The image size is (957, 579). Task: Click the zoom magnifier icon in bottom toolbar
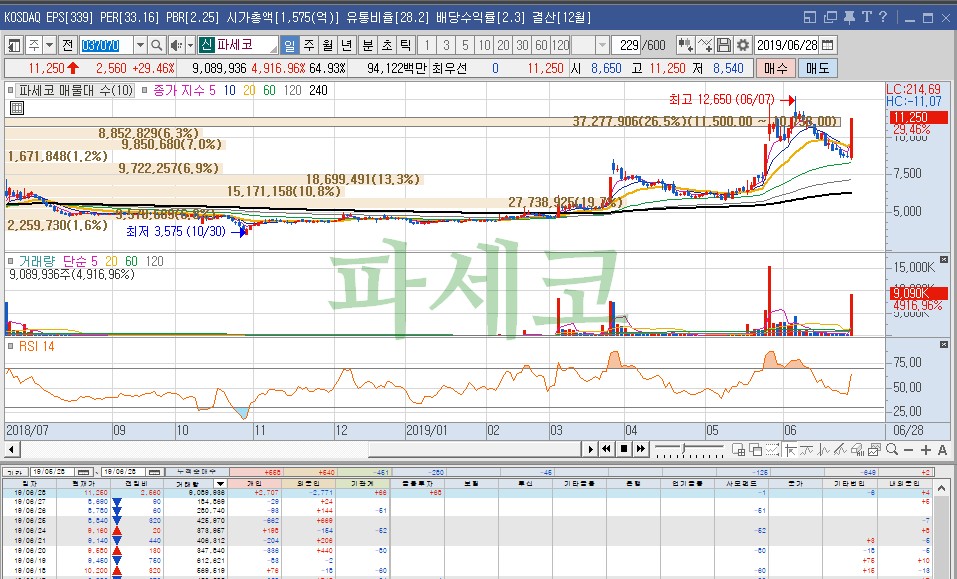click(x=892, y=450)
